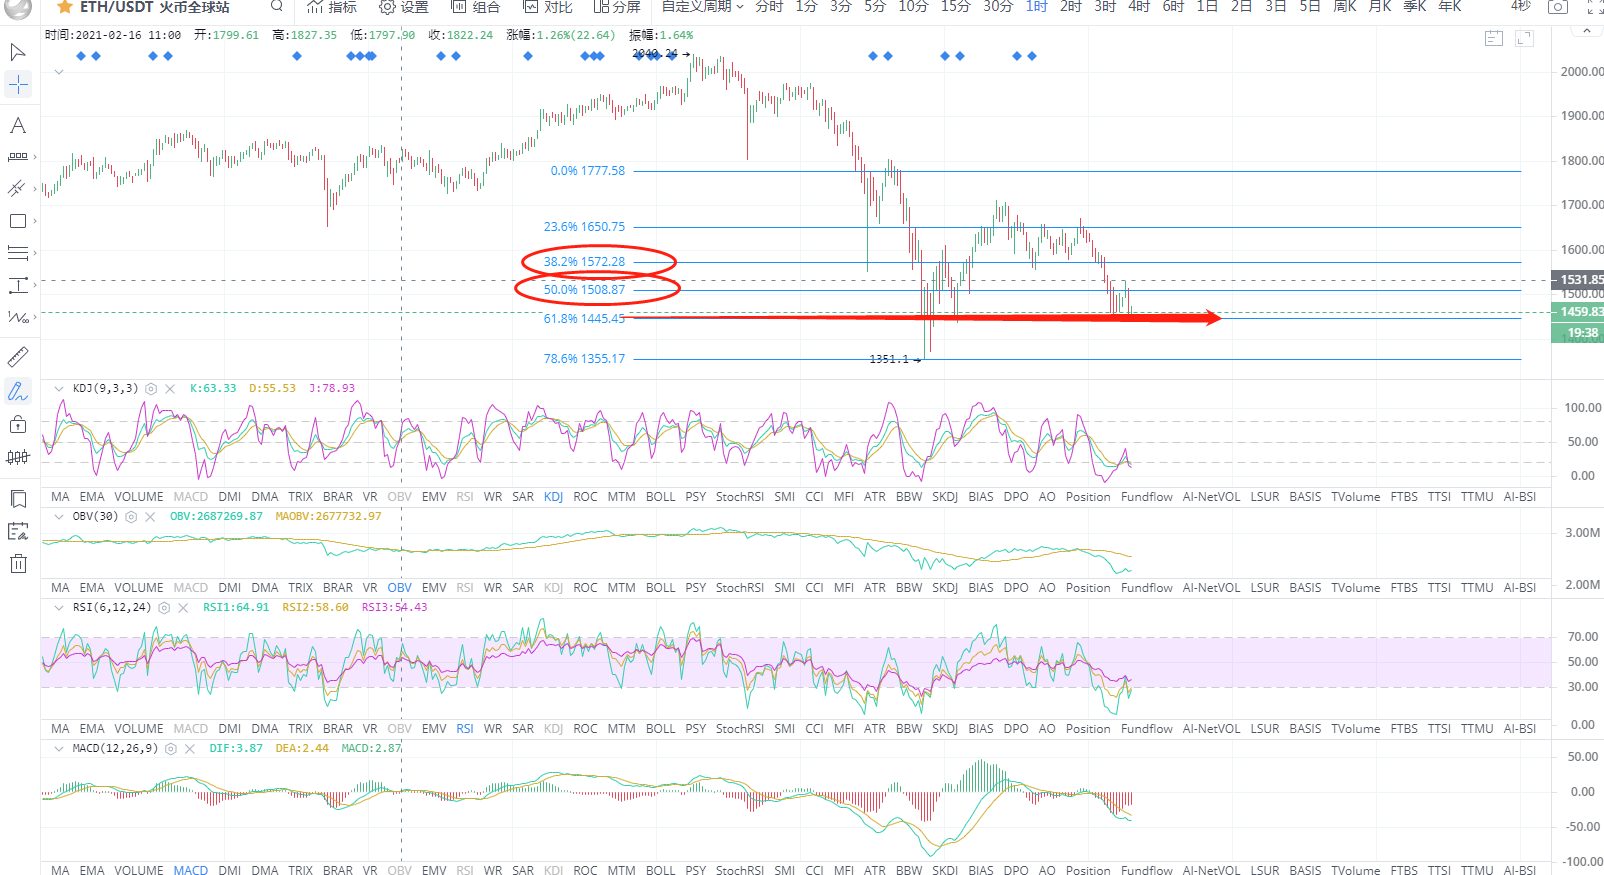This screenshot has width=1604, height=875.
Task: Switch to 1时 hourly timeframe
Action: coord(1037,7)
